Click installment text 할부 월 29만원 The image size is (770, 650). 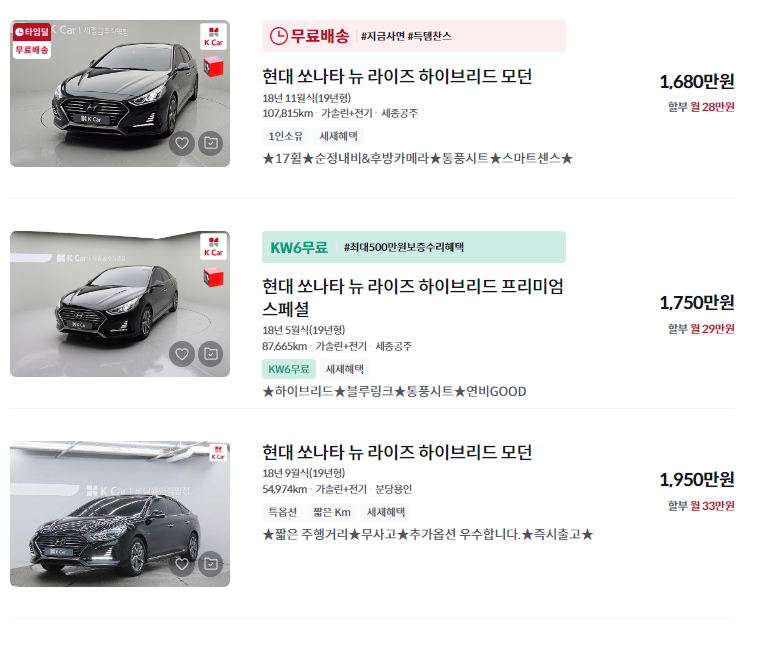701,328
